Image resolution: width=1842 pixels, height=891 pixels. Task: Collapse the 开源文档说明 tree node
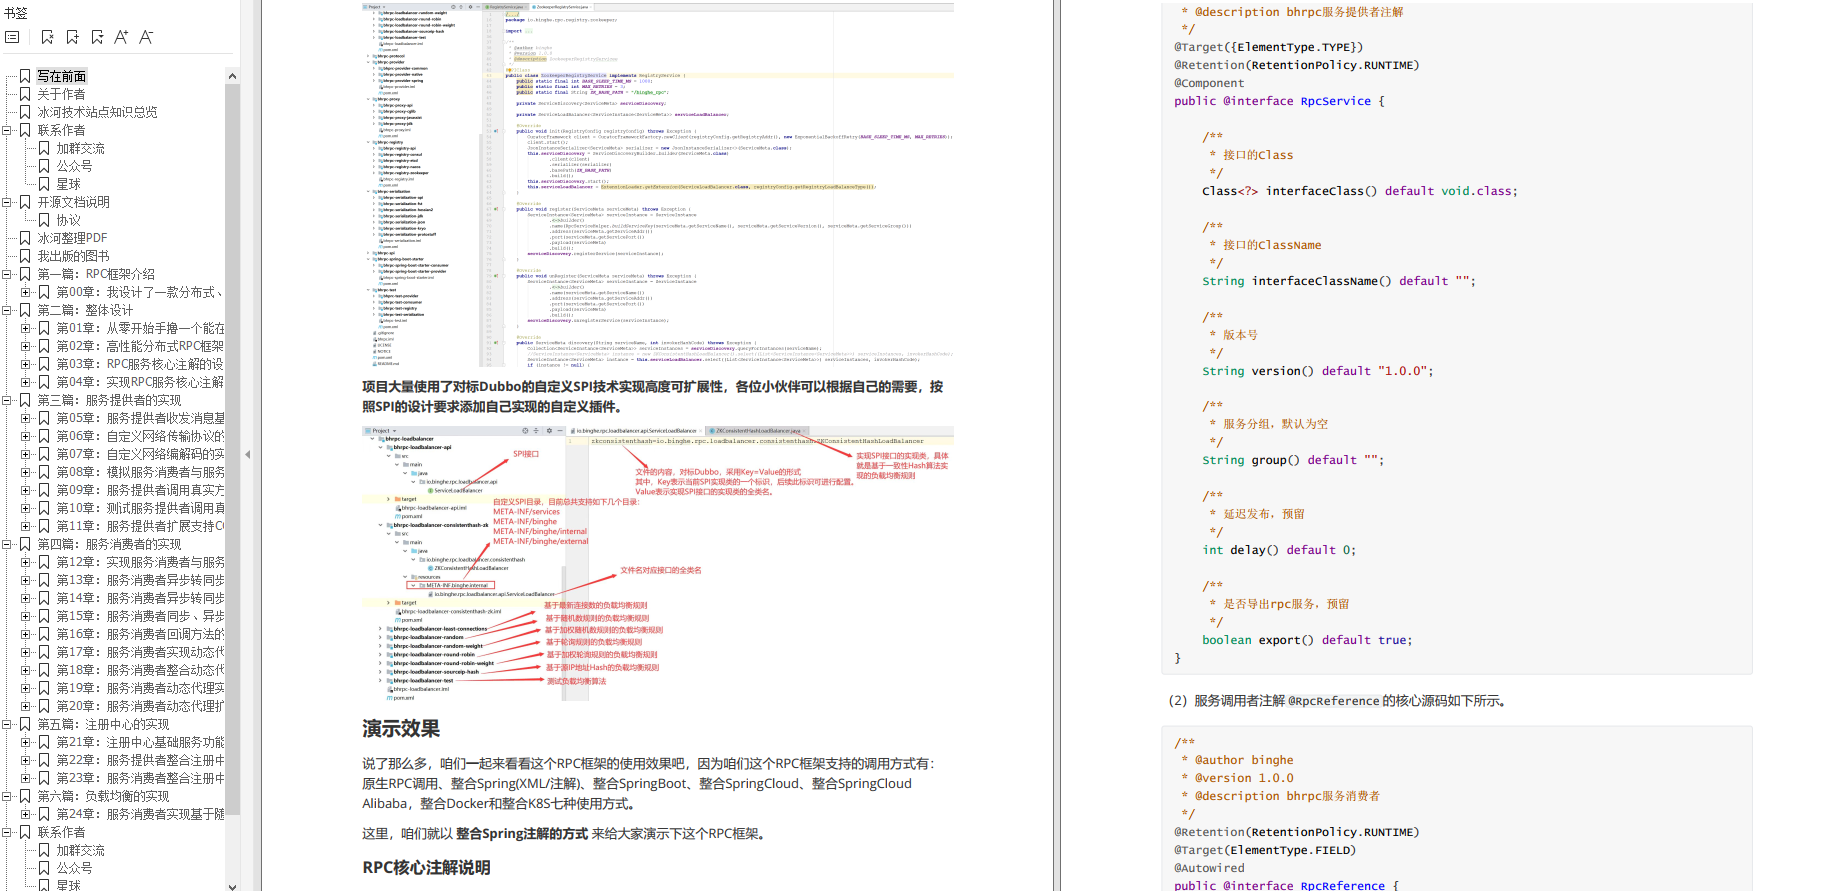click(x=8, y=202)
